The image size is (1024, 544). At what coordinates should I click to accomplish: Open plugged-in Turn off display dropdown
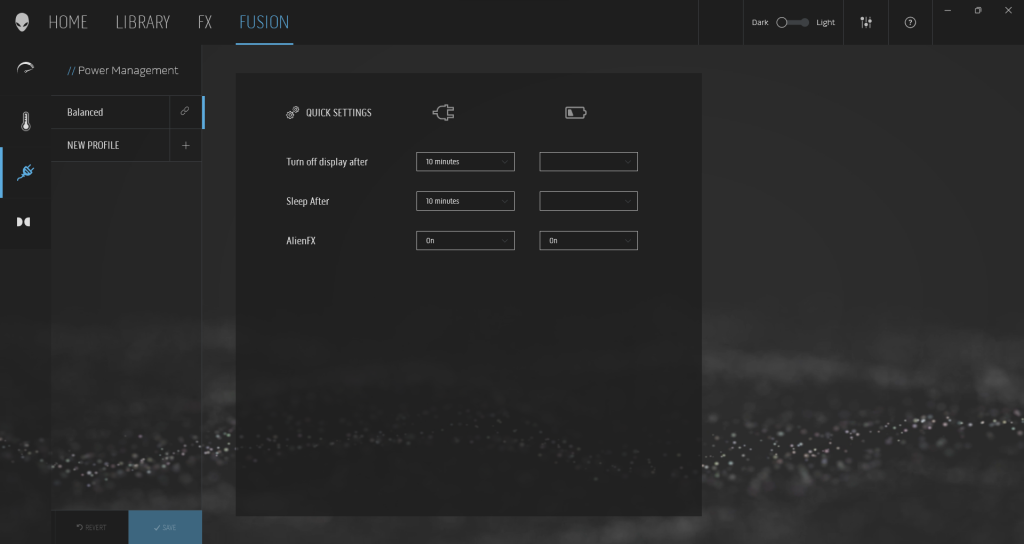[x=465, y=161]
